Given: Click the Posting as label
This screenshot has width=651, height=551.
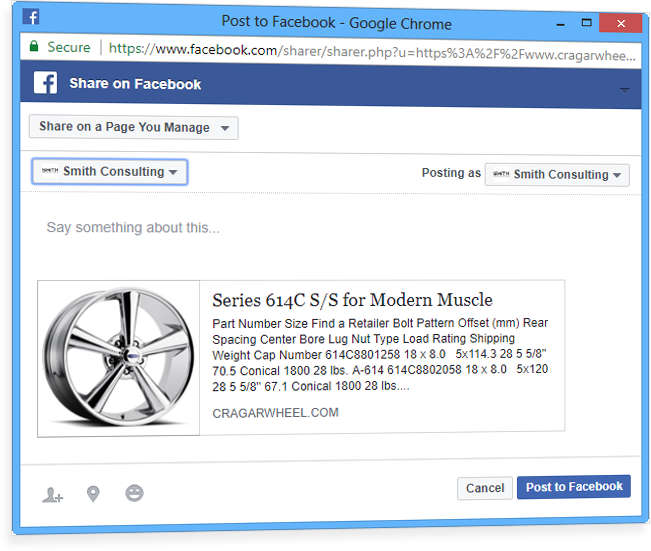Looking at the screenshot, I should tap(451, 173).
